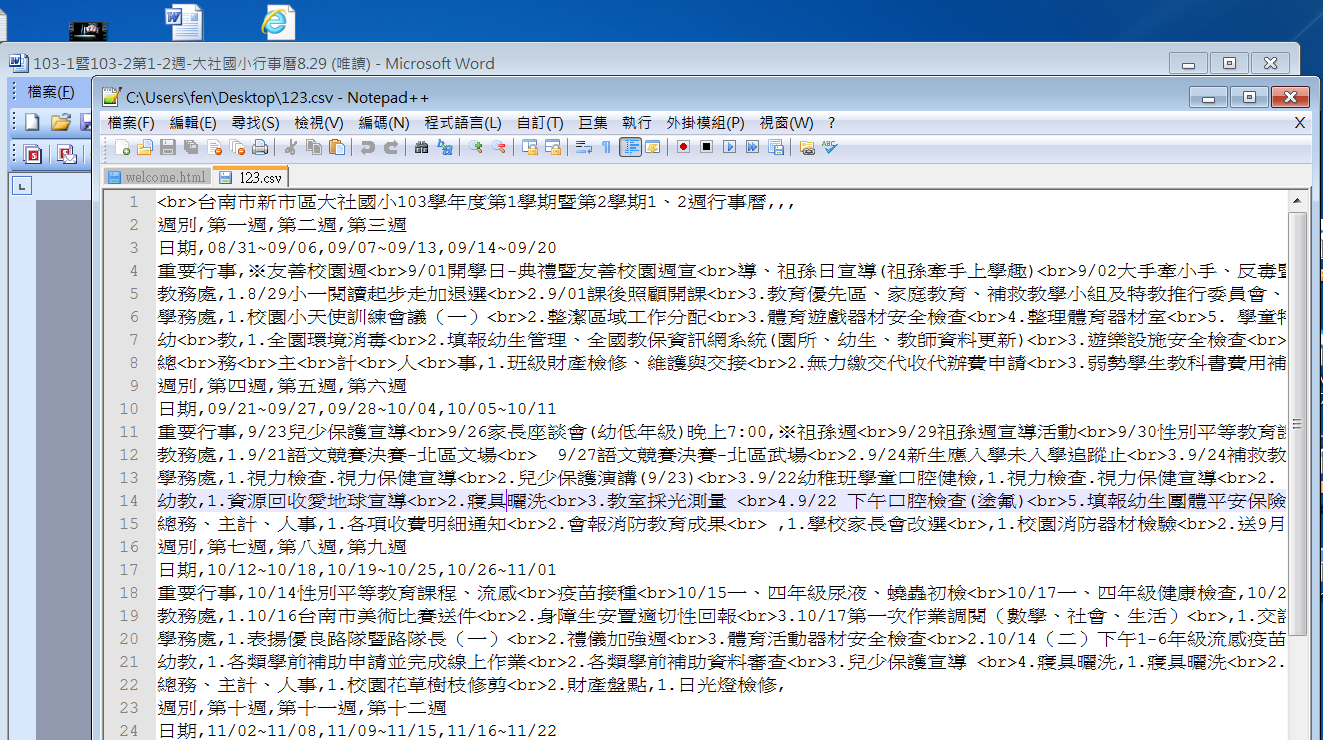Screen dimensions: 1323x740
Task: Click Save icon in Notepad++ toolbar
Action: [x=168, y=147]
